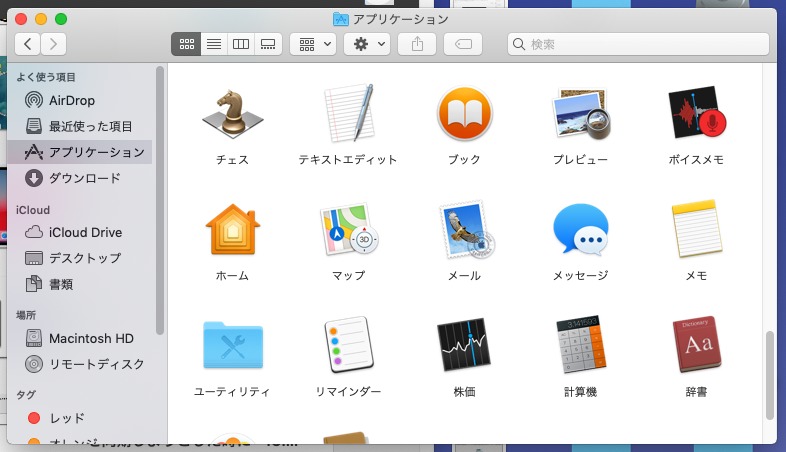
Task: Open the Messages (メッセージ) app icon
Action: tap(580, 229)
